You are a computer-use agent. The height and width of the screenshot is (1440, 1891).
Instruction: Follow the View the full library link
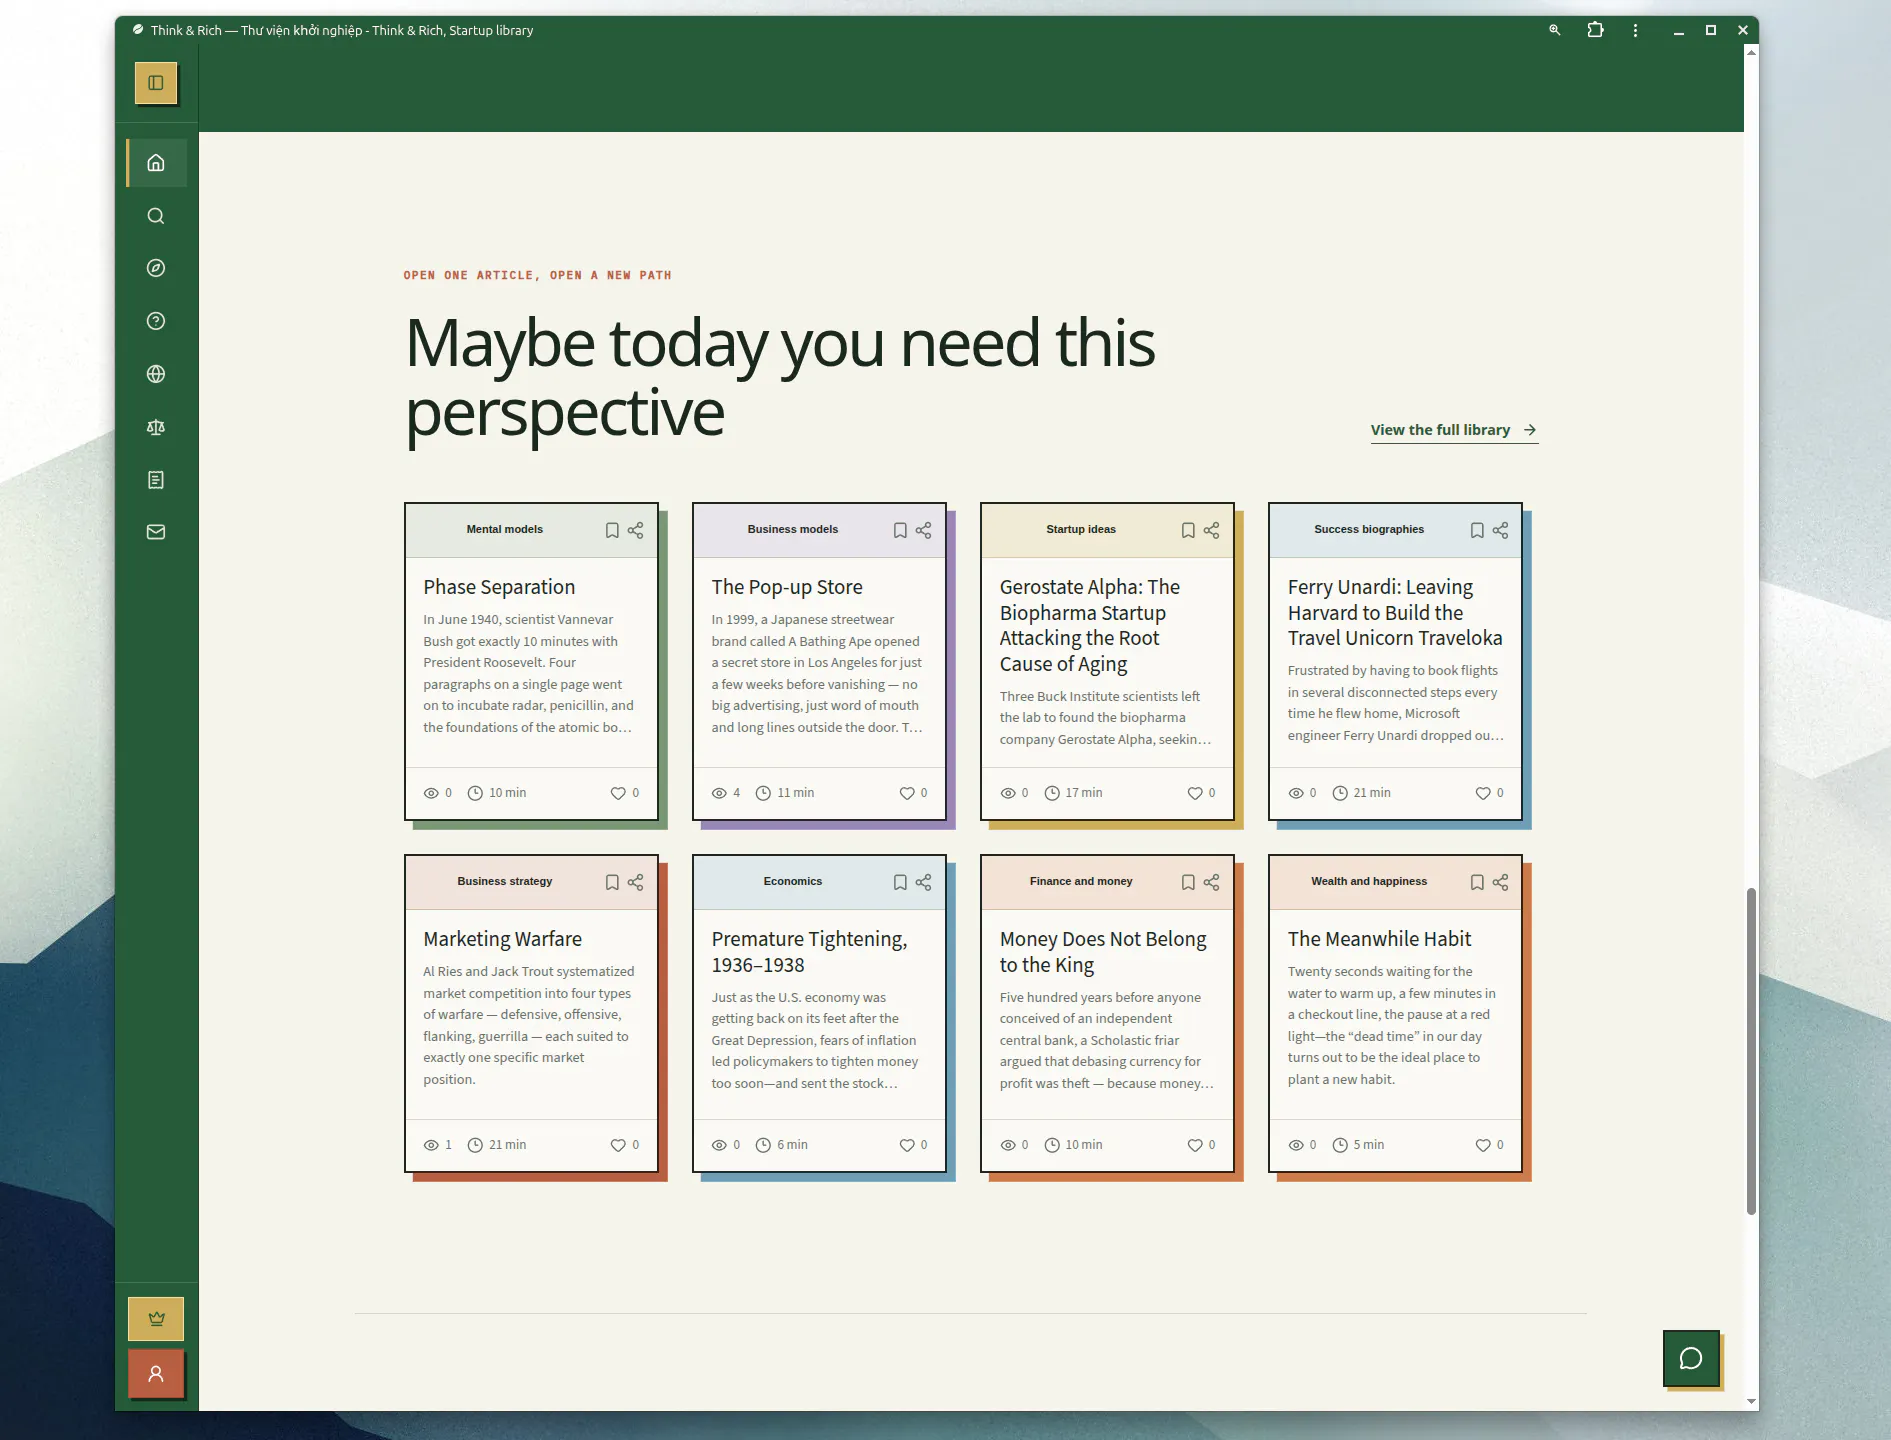tap(1454, 430)
